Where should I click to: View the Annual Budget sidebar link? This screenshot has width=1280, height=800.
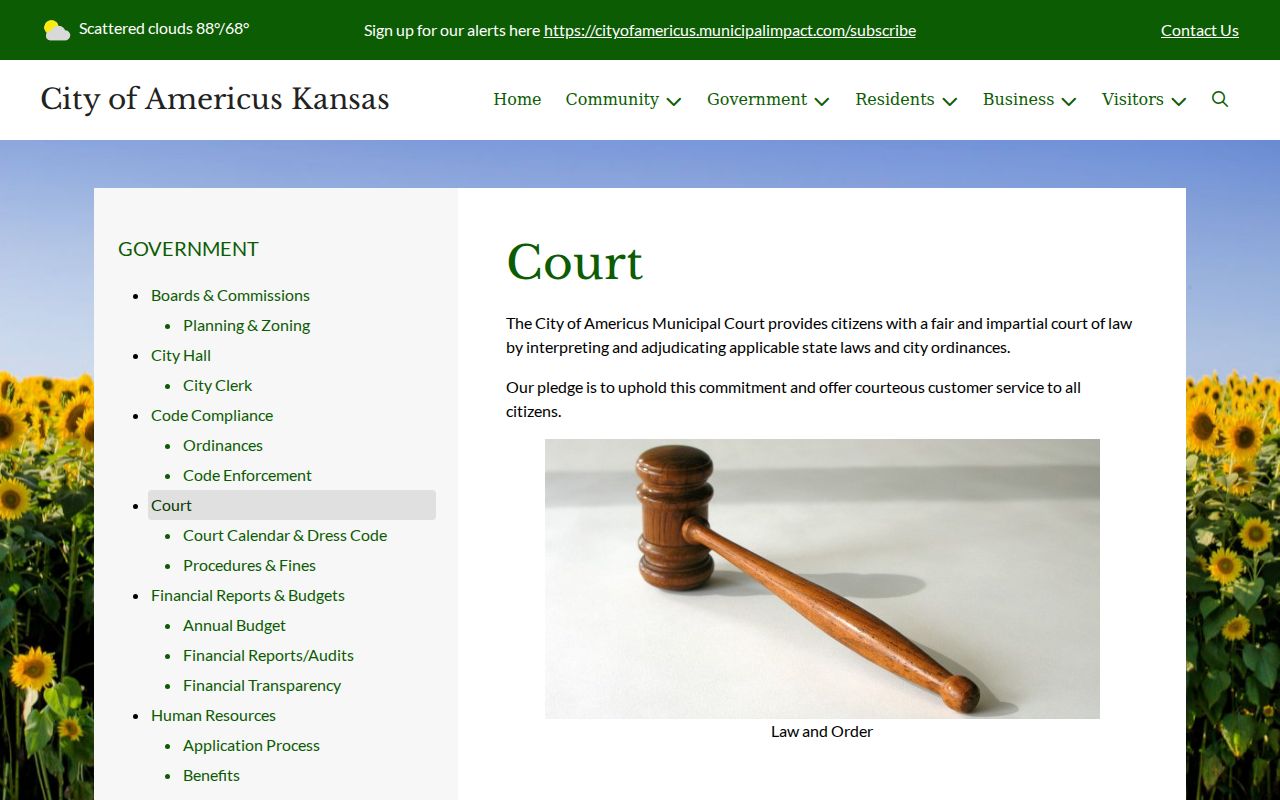234,625
